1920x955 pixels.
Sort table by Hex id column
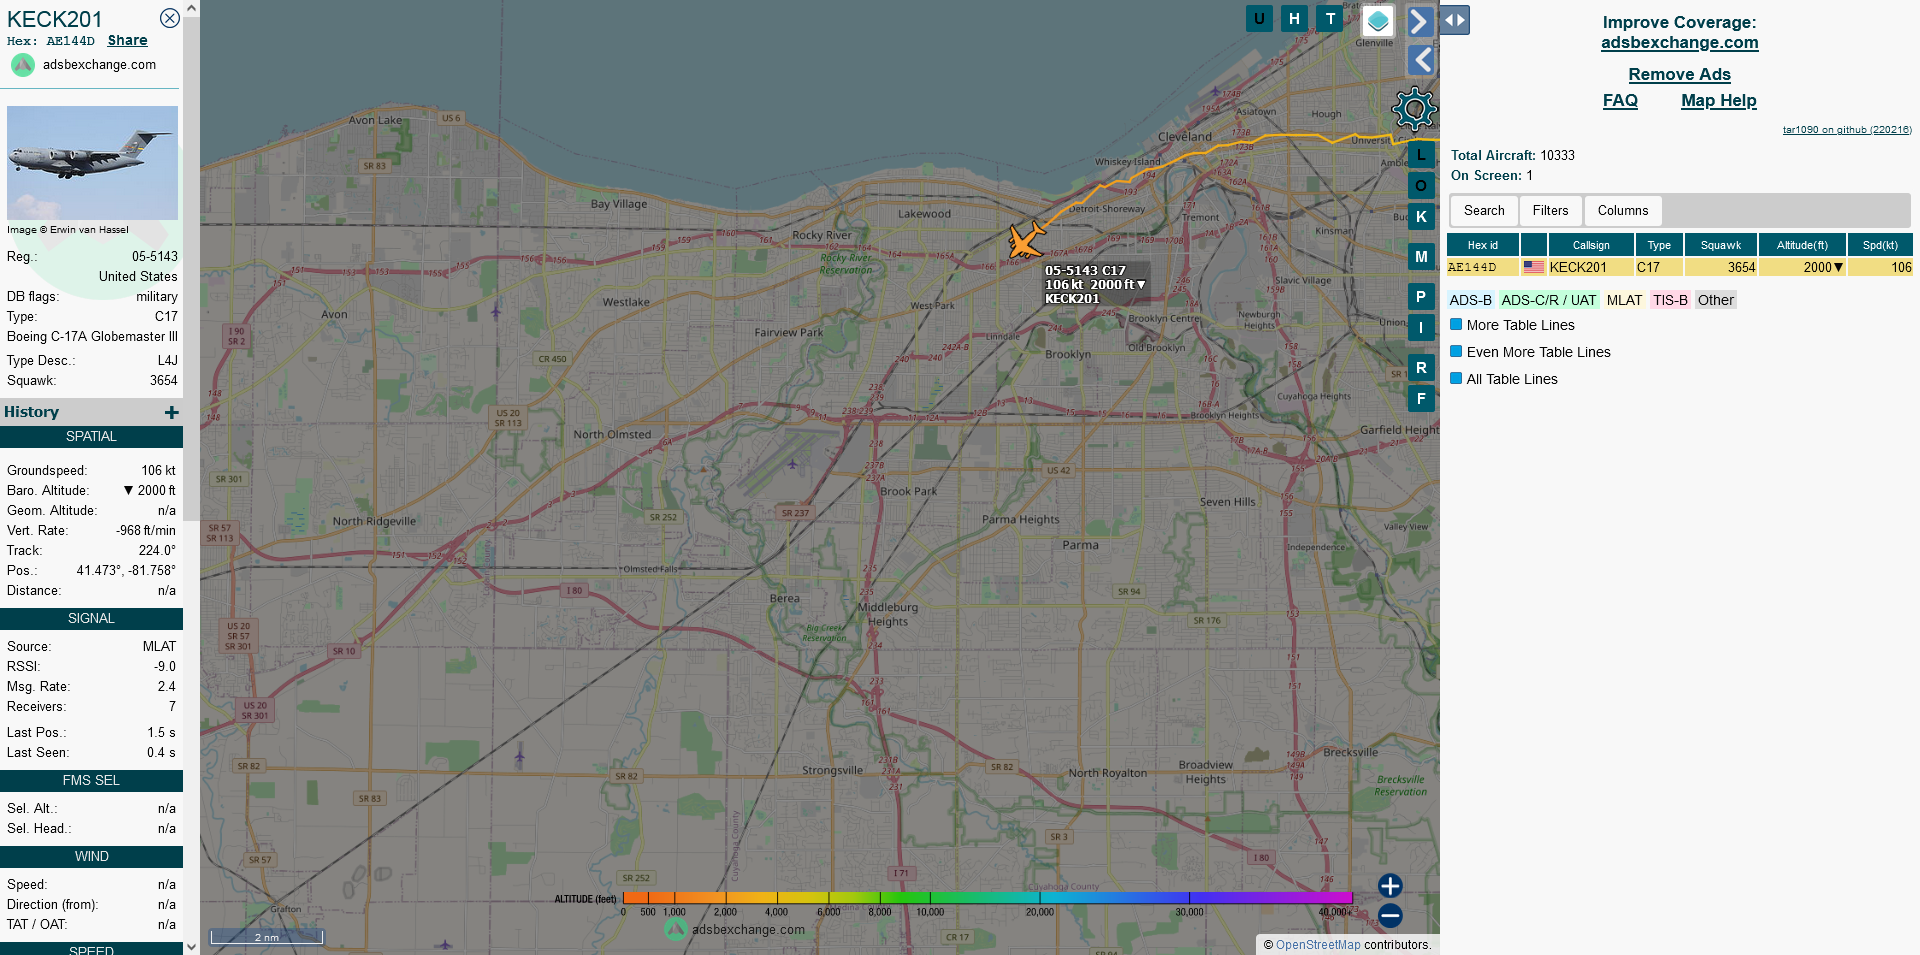pos(1483,245)
